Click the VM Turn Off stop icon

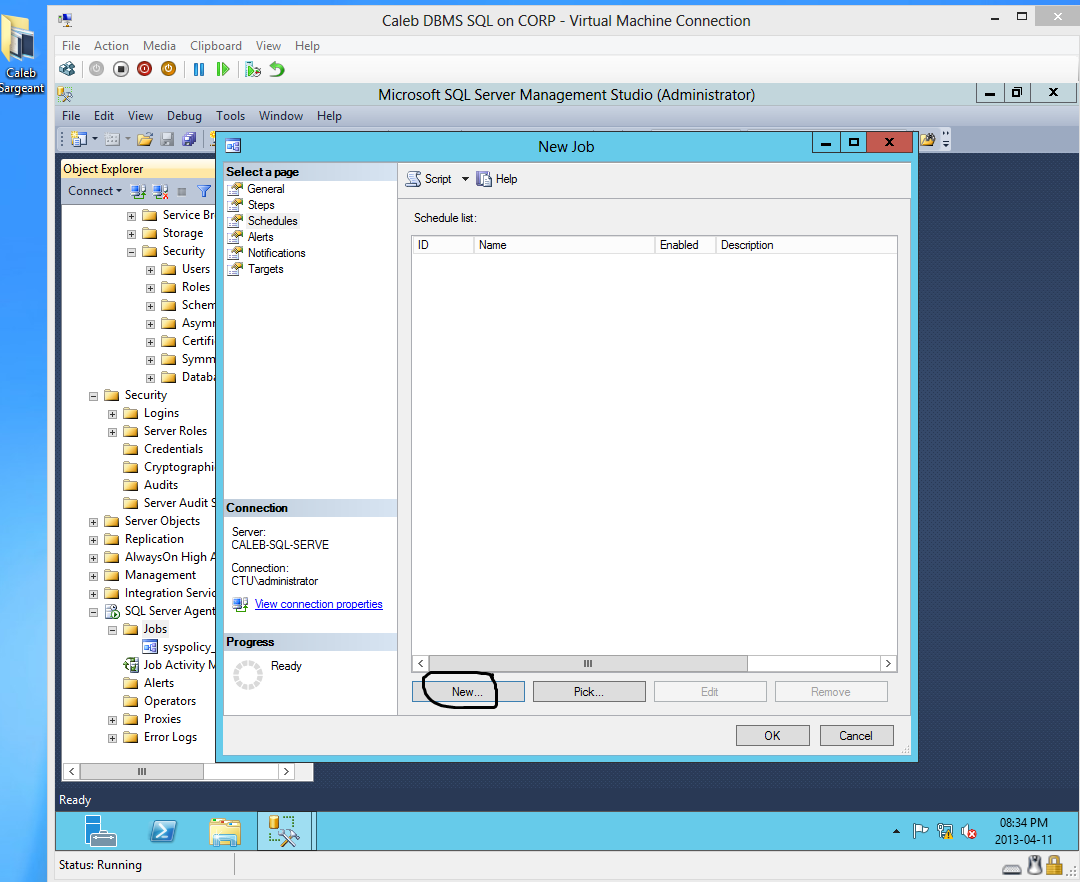(x=121, y=69)
